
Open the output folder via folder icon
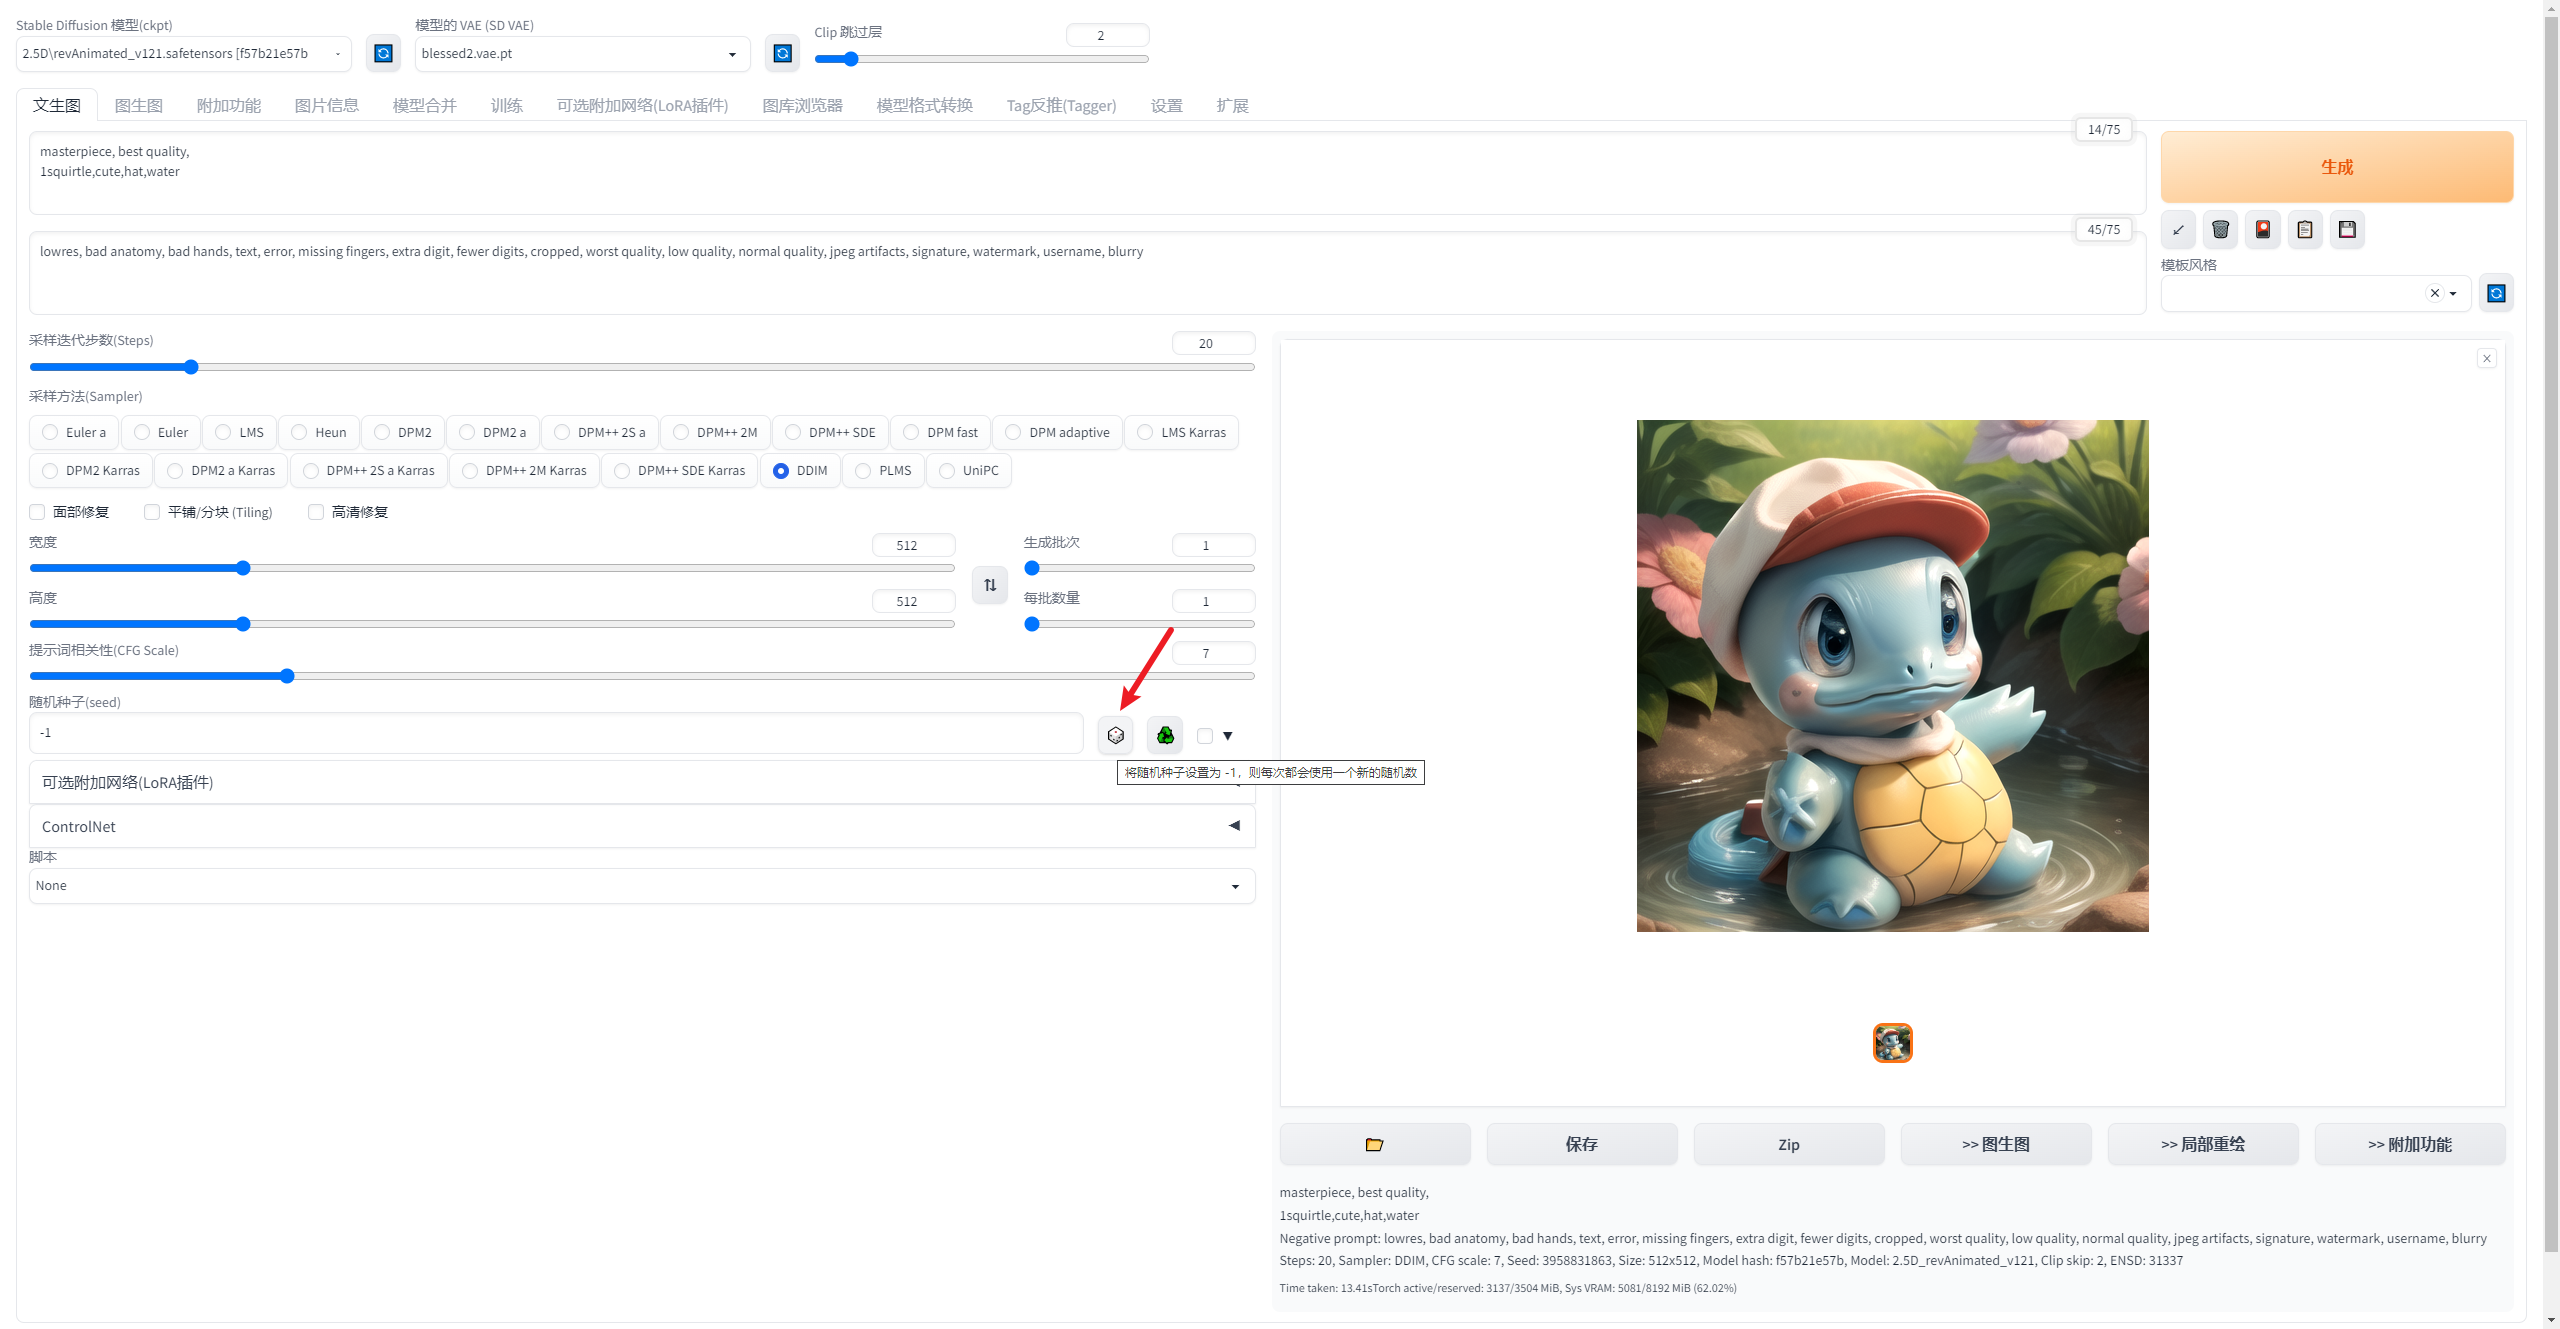[1374, 1144]
